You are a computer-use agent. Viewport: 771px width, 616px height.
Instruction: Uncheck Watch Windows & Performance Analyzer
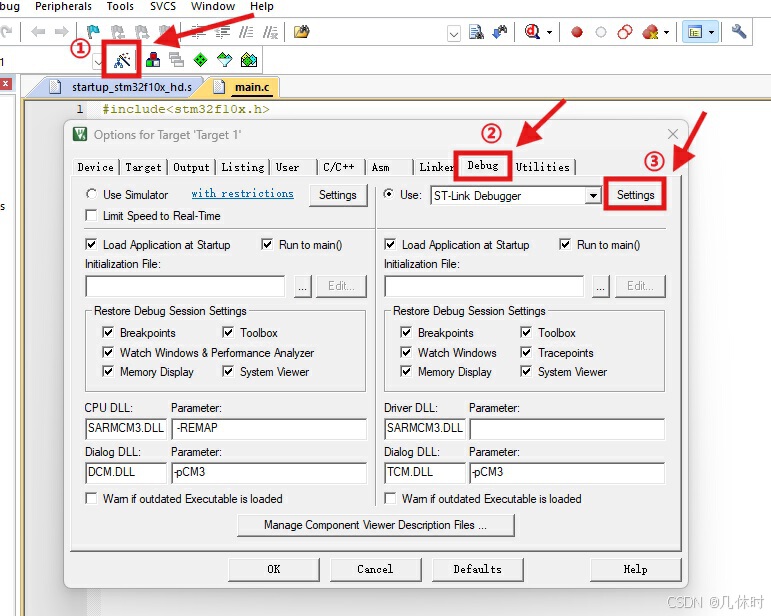pyautogui.click(x=108, y=352)
